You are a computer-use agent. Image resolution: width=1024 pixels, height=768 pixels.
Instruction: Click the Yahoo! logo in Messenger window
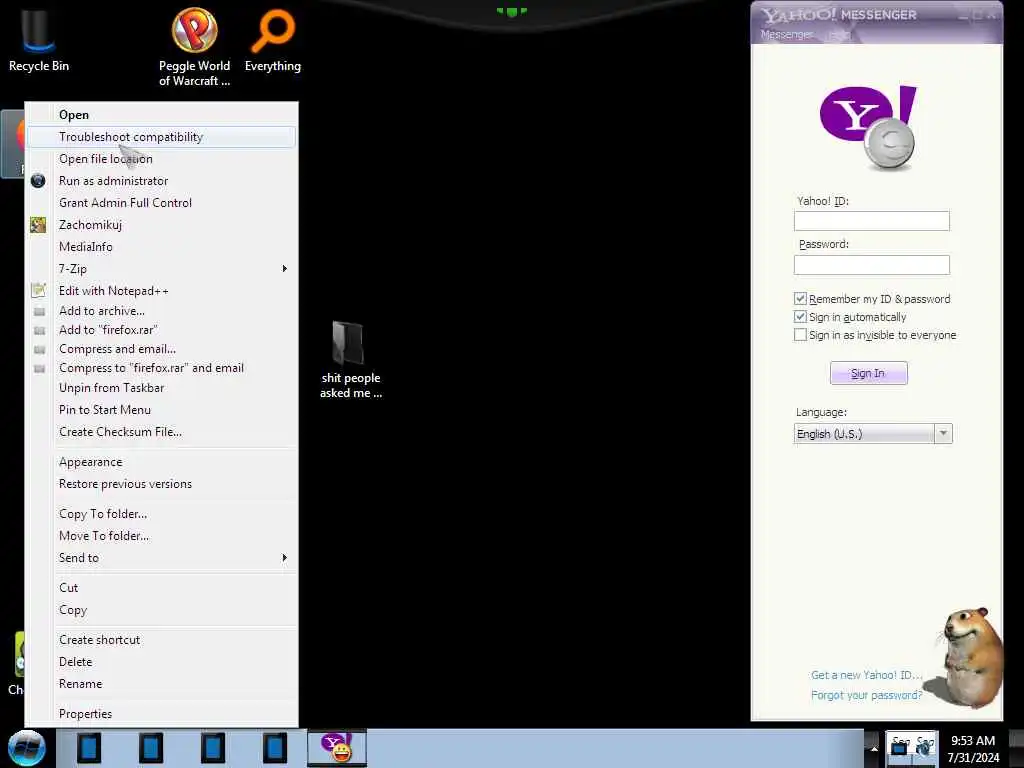pyautogui.click(x=869, y=127)
